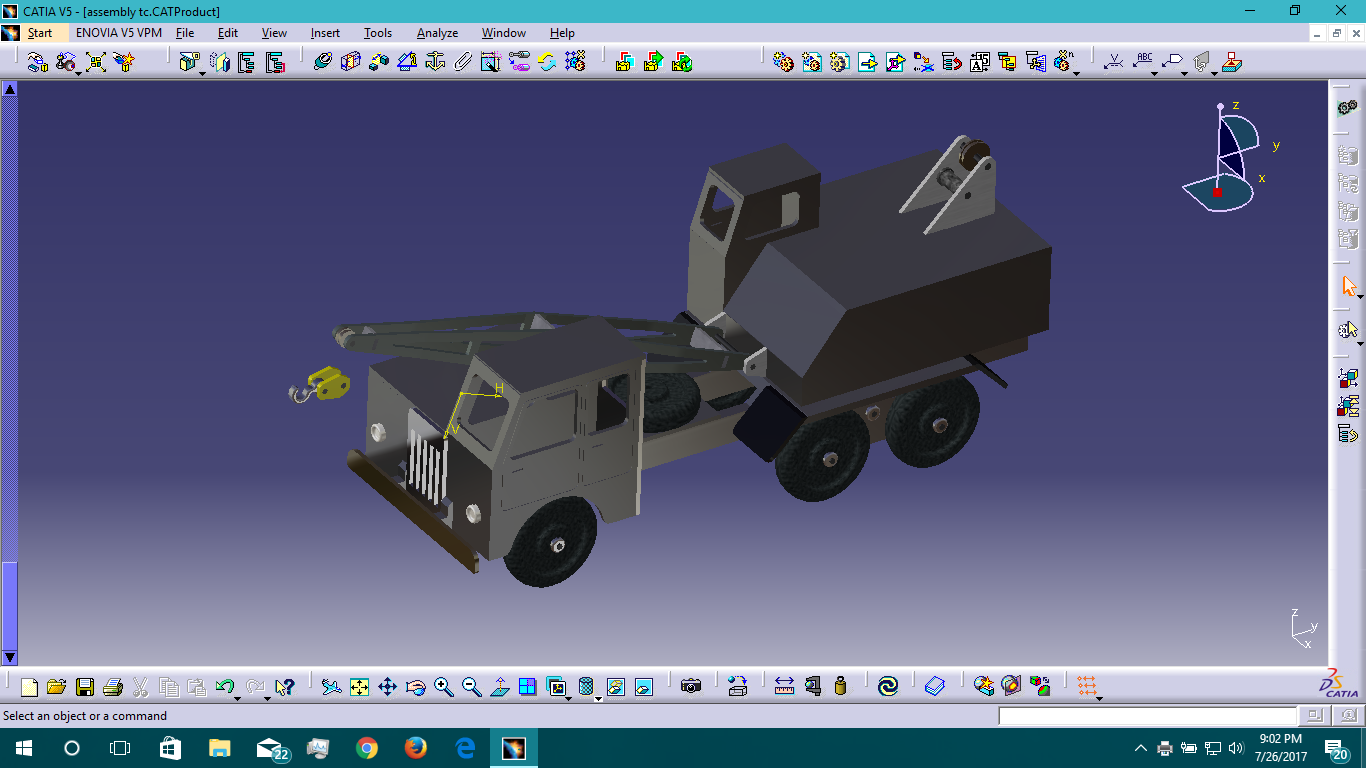Click the Snap tool icon
Image resolution: width=1366 pixels, height=768 pixels.
tap(66, 62)
